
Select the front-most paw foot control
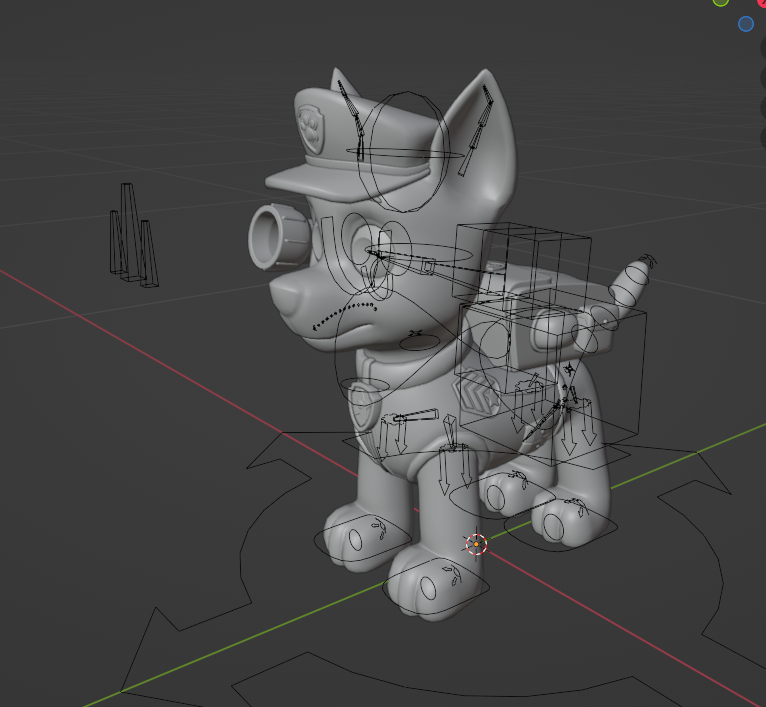[436, 586]
